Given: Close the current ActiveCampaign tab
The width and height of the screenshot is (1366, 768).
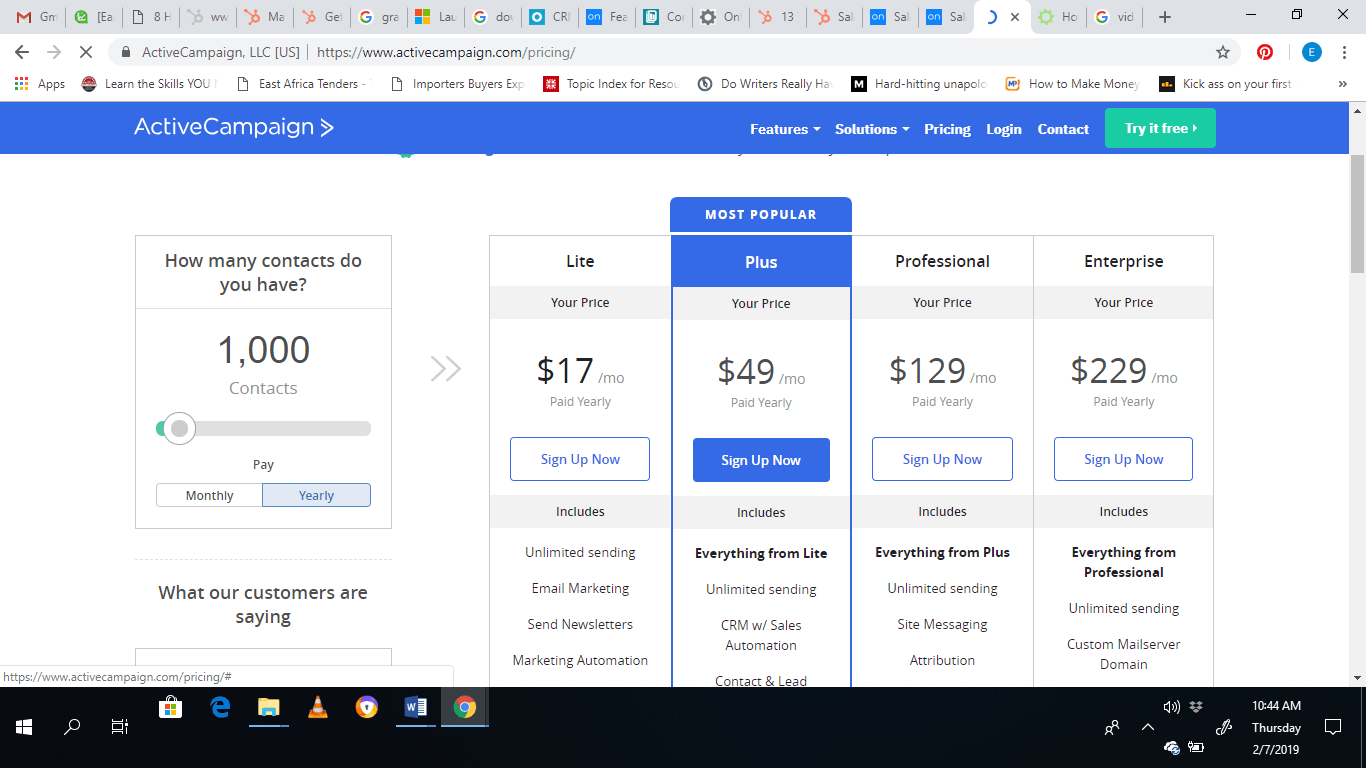Looking at the screenshot, I should [x=1015, y=17].
